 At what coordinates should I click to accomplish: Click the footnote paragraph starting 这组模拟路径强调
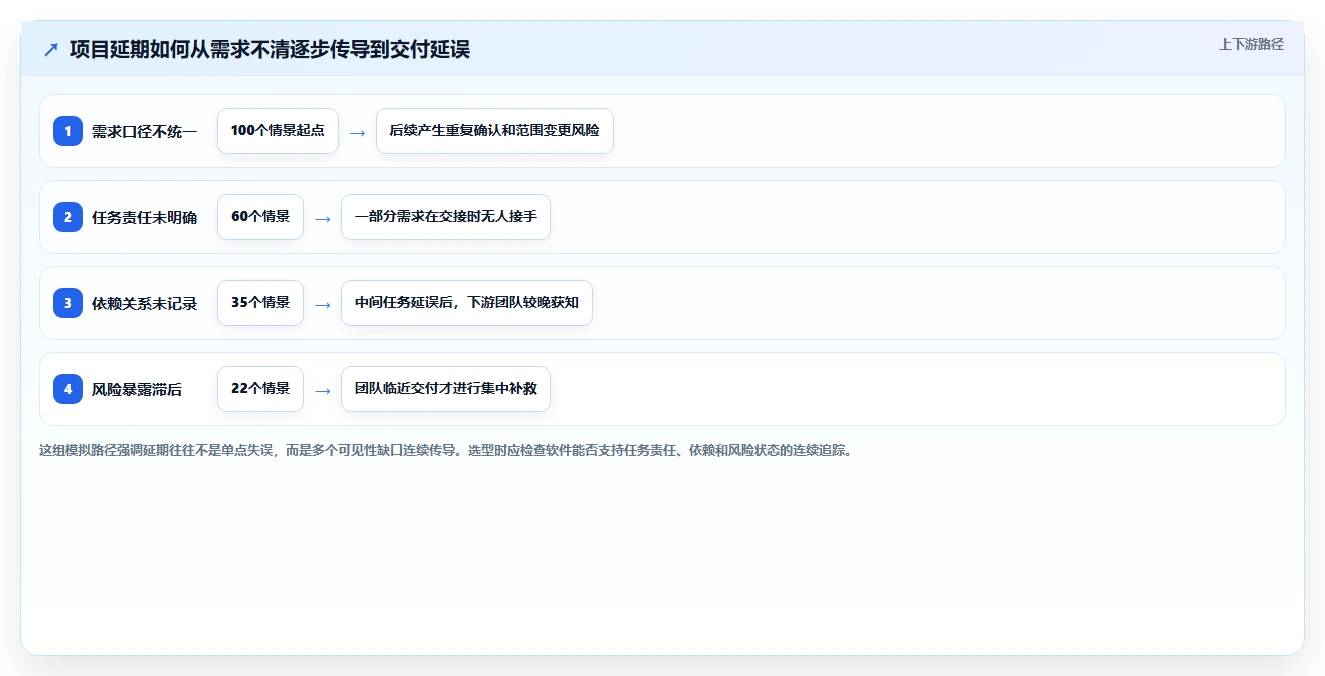[x=446, y=450]
